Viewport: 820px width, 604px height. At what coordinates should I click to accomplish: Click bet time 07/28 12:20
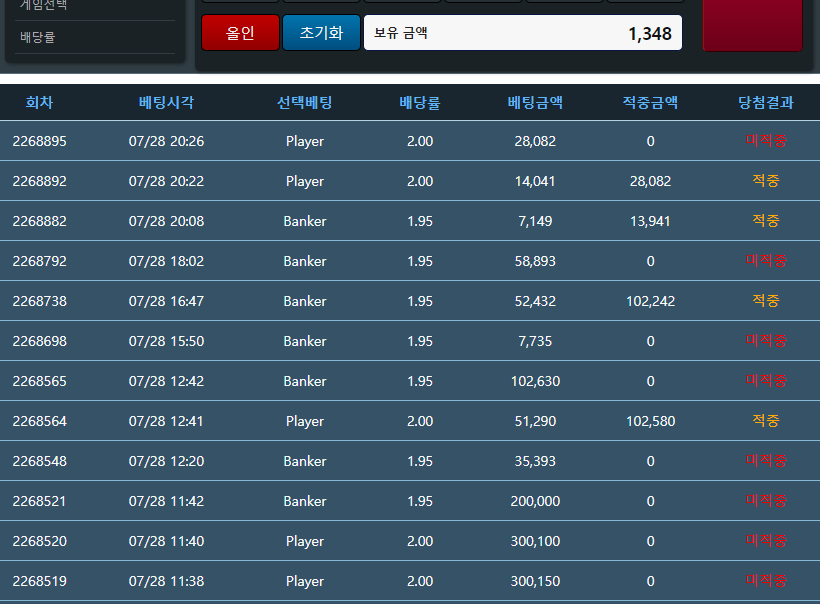pyautogui.click(x=166, y=461)
